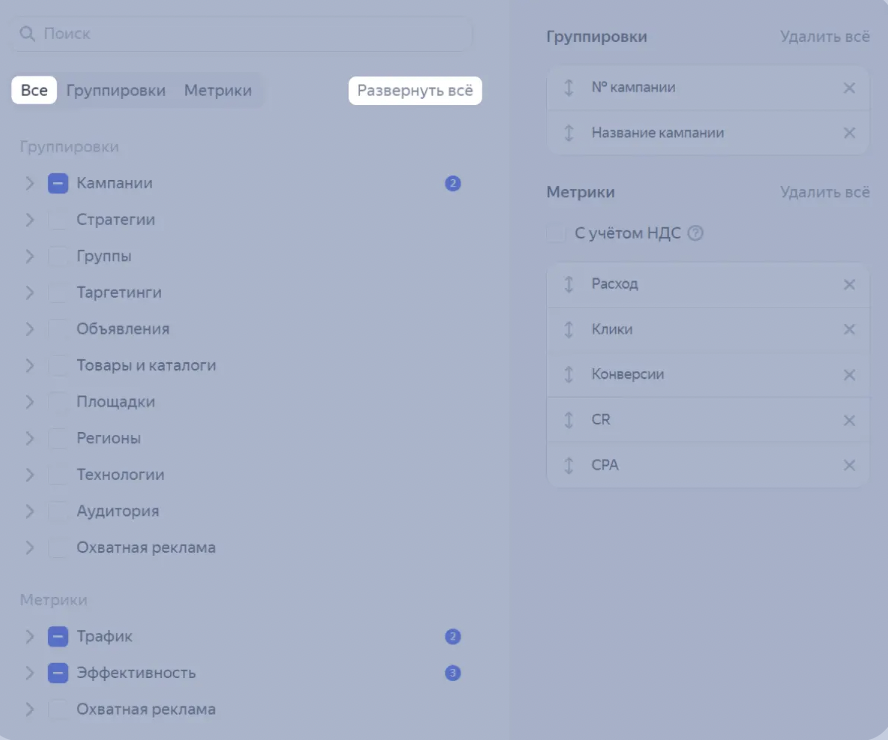Image resolution: width=888 pixels, height=740 pixels.
Task: Select the CPA metric row label
Action: click(x=605, y=465)
